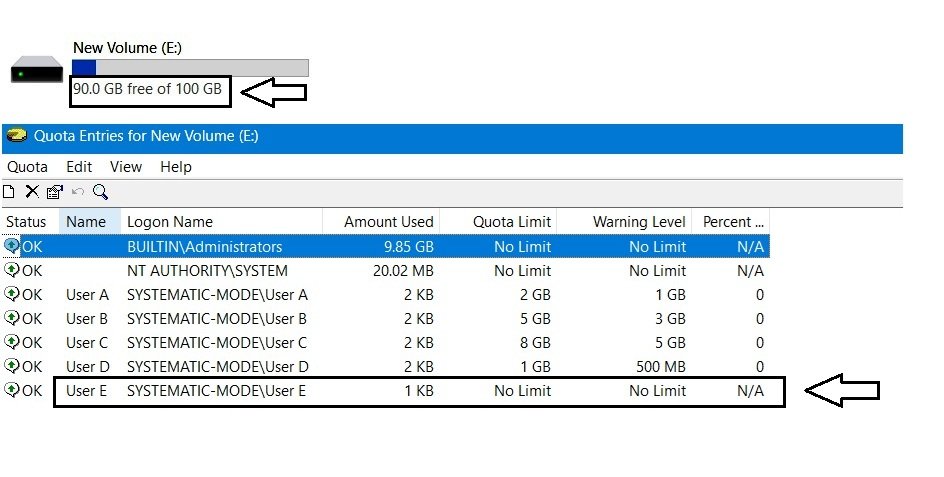Click the Undo toolbar icon
This screenshot has height=477, width=944.
tap(78, 192)
